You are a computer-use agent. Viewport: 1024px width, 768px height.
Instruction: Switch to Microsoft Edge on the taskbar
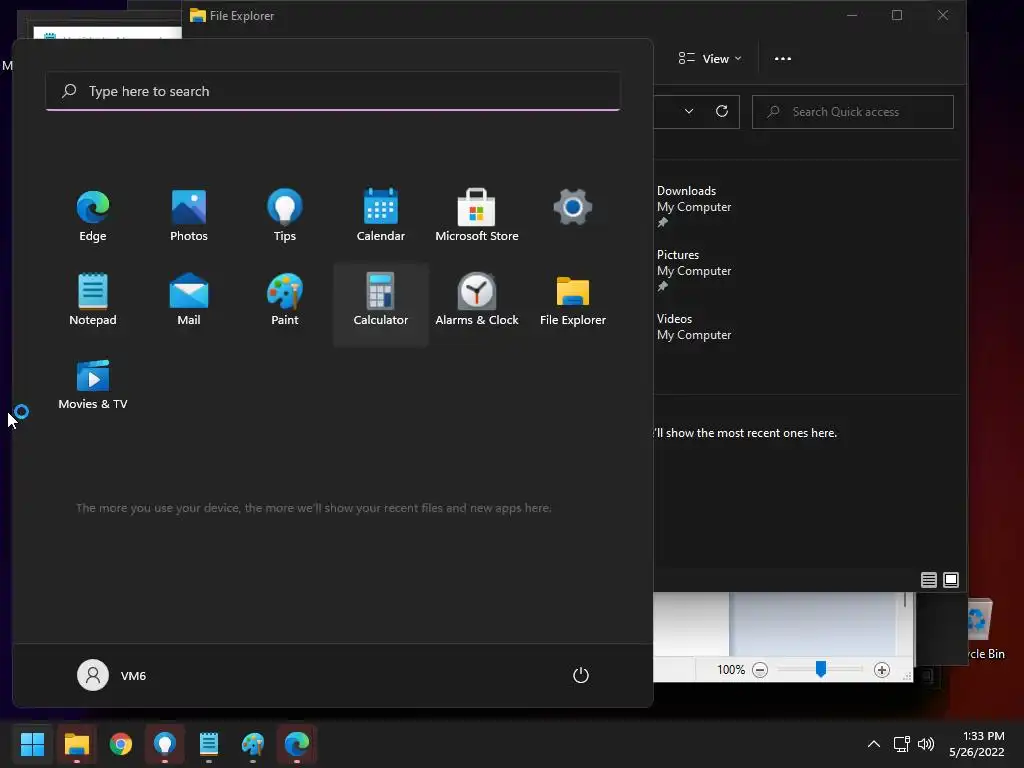pos(297,744)
